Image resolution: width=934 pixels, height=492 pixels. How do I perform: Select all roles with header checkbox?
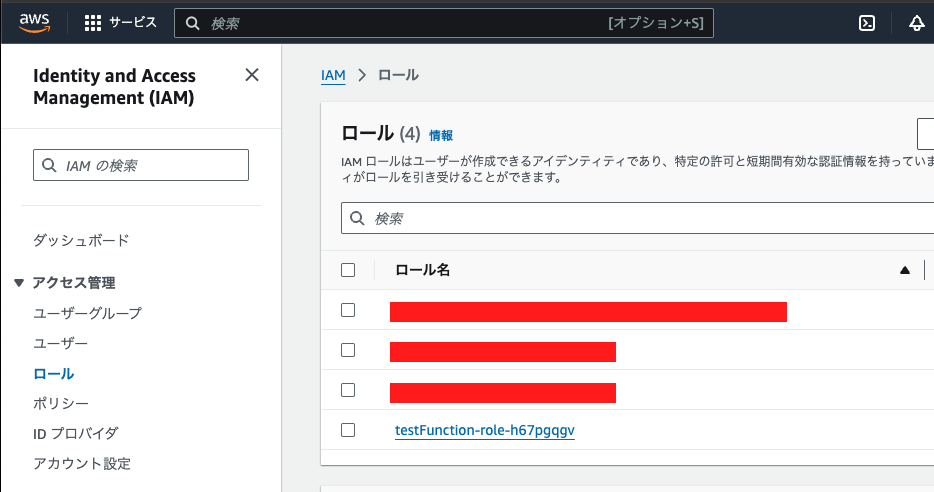(348, 270)
